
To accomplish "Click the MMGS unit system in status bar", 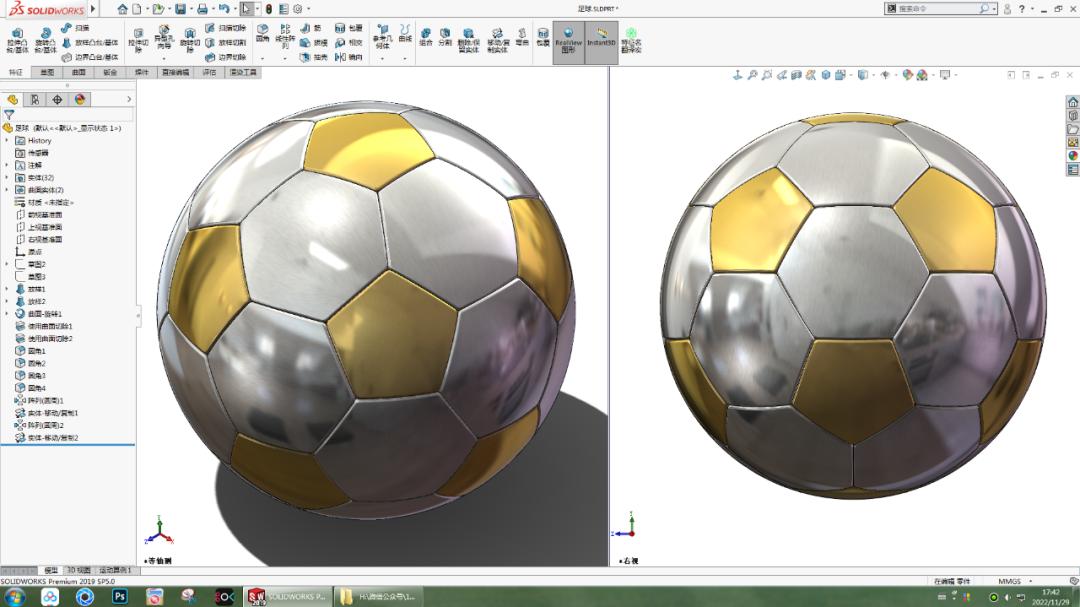I will tap(1009, 581).
